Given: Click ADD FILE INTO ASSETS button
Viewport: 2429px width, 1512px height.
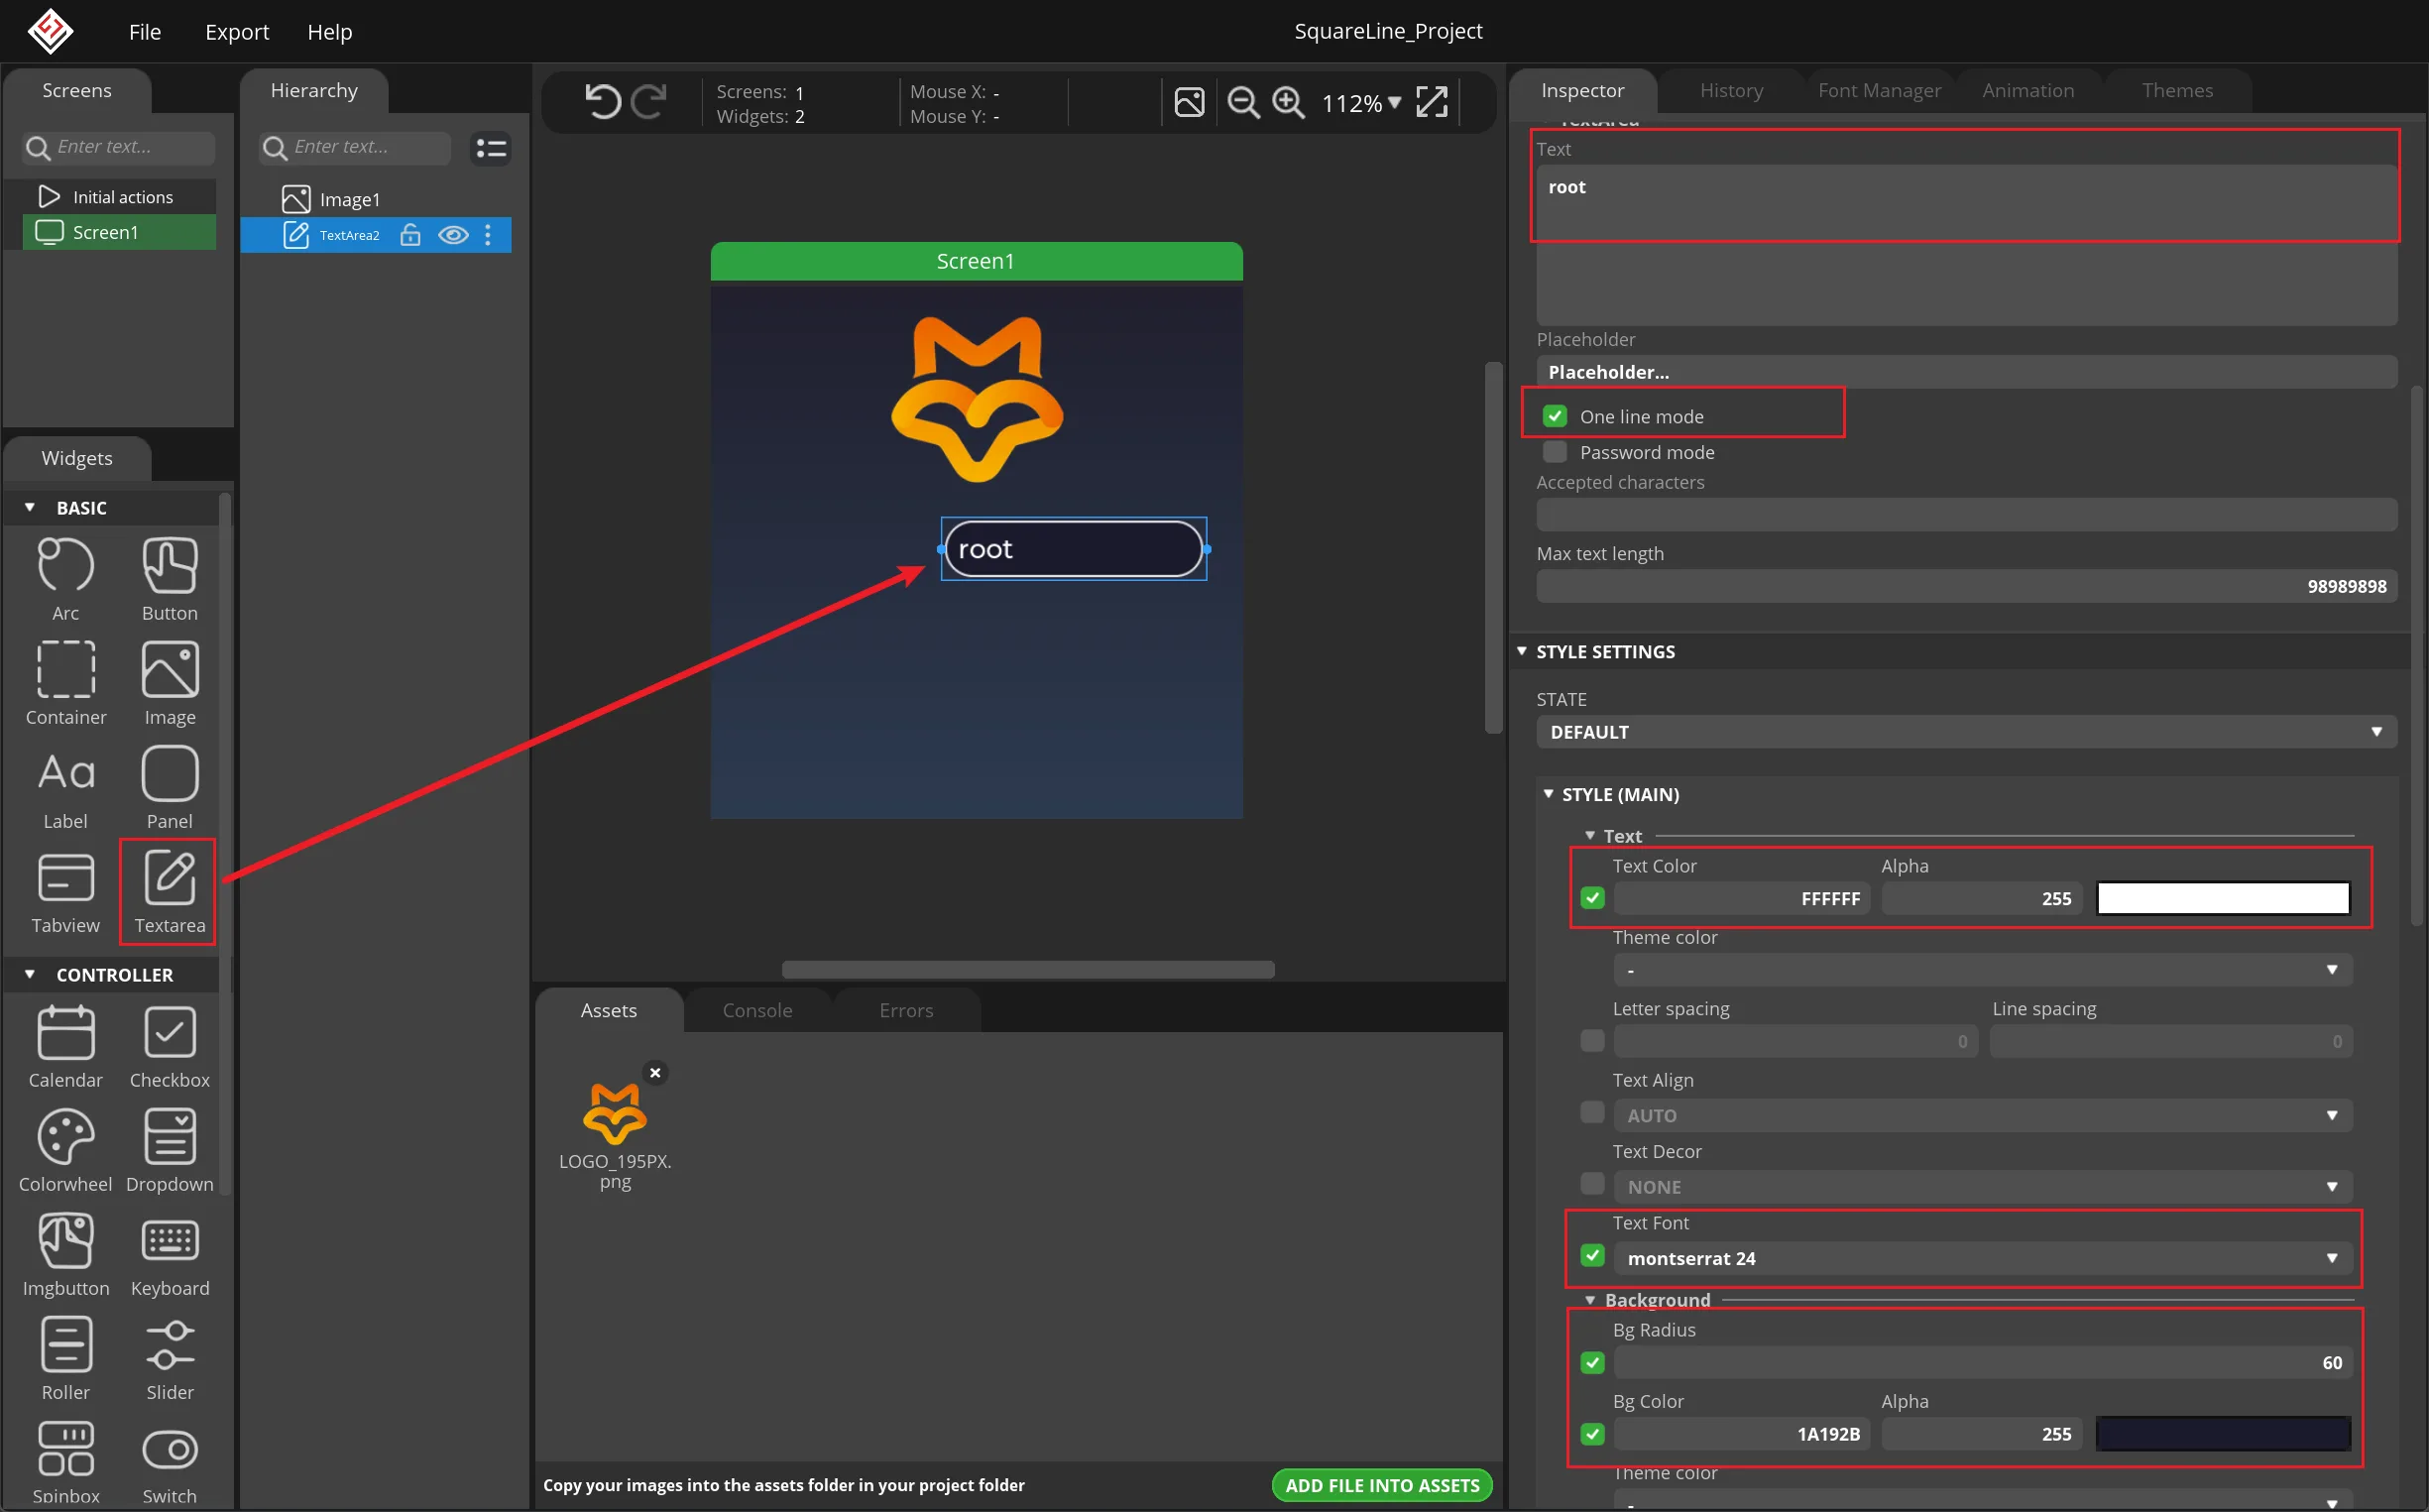Looking at the screenshot, I should point(1382,1486).
